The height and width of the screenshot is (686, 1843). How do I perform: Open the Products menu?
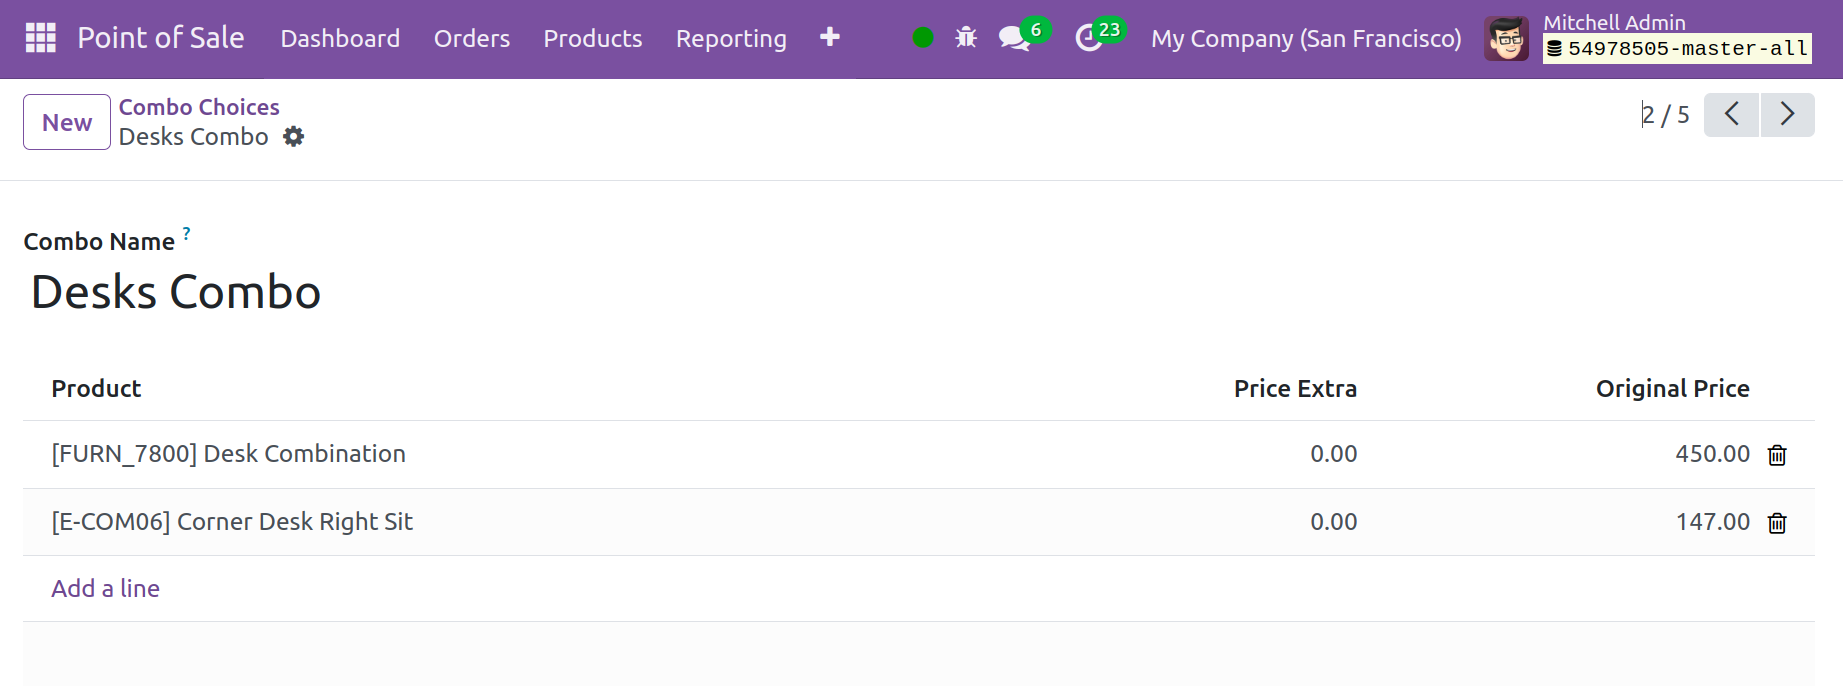[593, 38]
